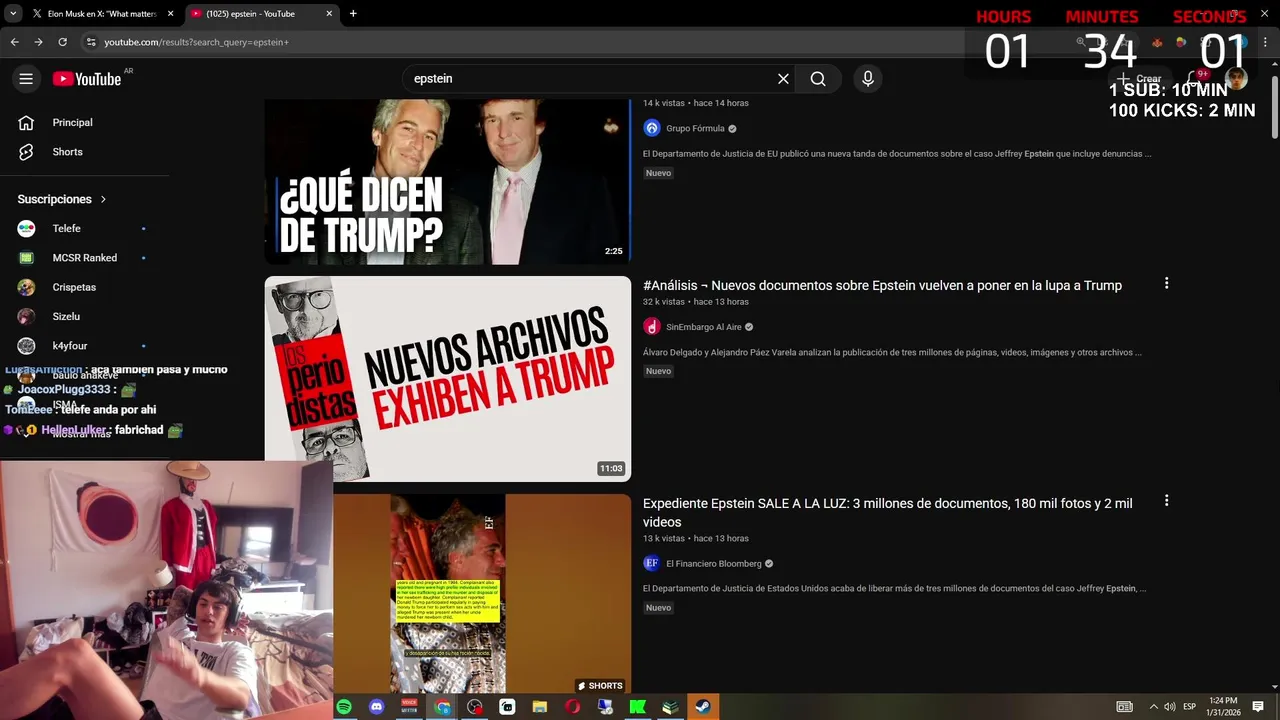The height and width of the screenshot is (720, 1280).
Task: Click the SinEmbargo Al Aire avatar
Action: tap(652, 327)
